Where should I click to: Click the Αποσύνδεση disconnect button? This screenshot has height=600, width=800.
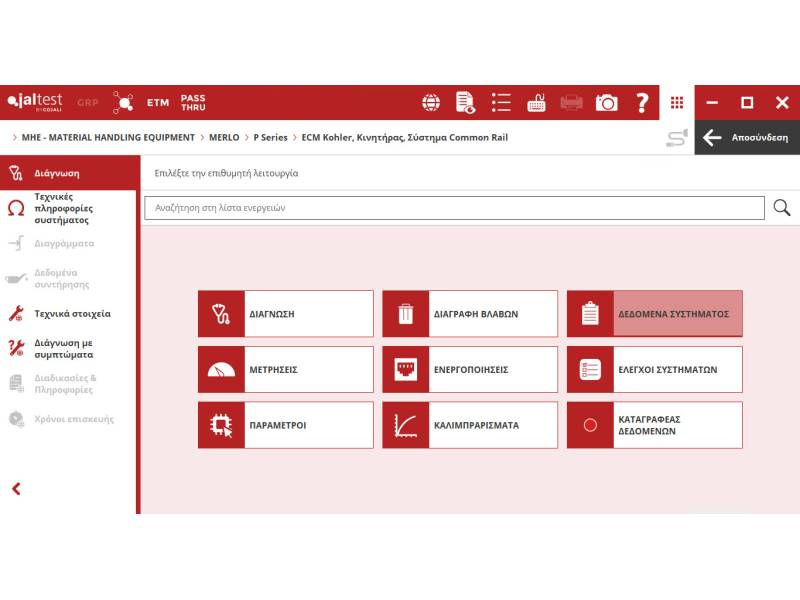(x=747, y=138)
